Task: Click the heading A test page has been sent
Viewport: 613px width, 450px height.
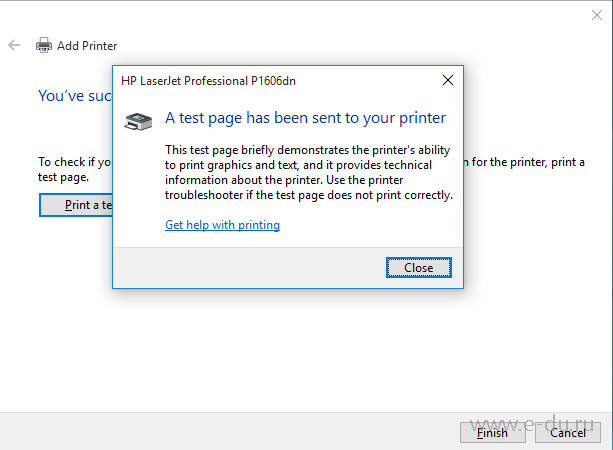Action: [305, 118]
